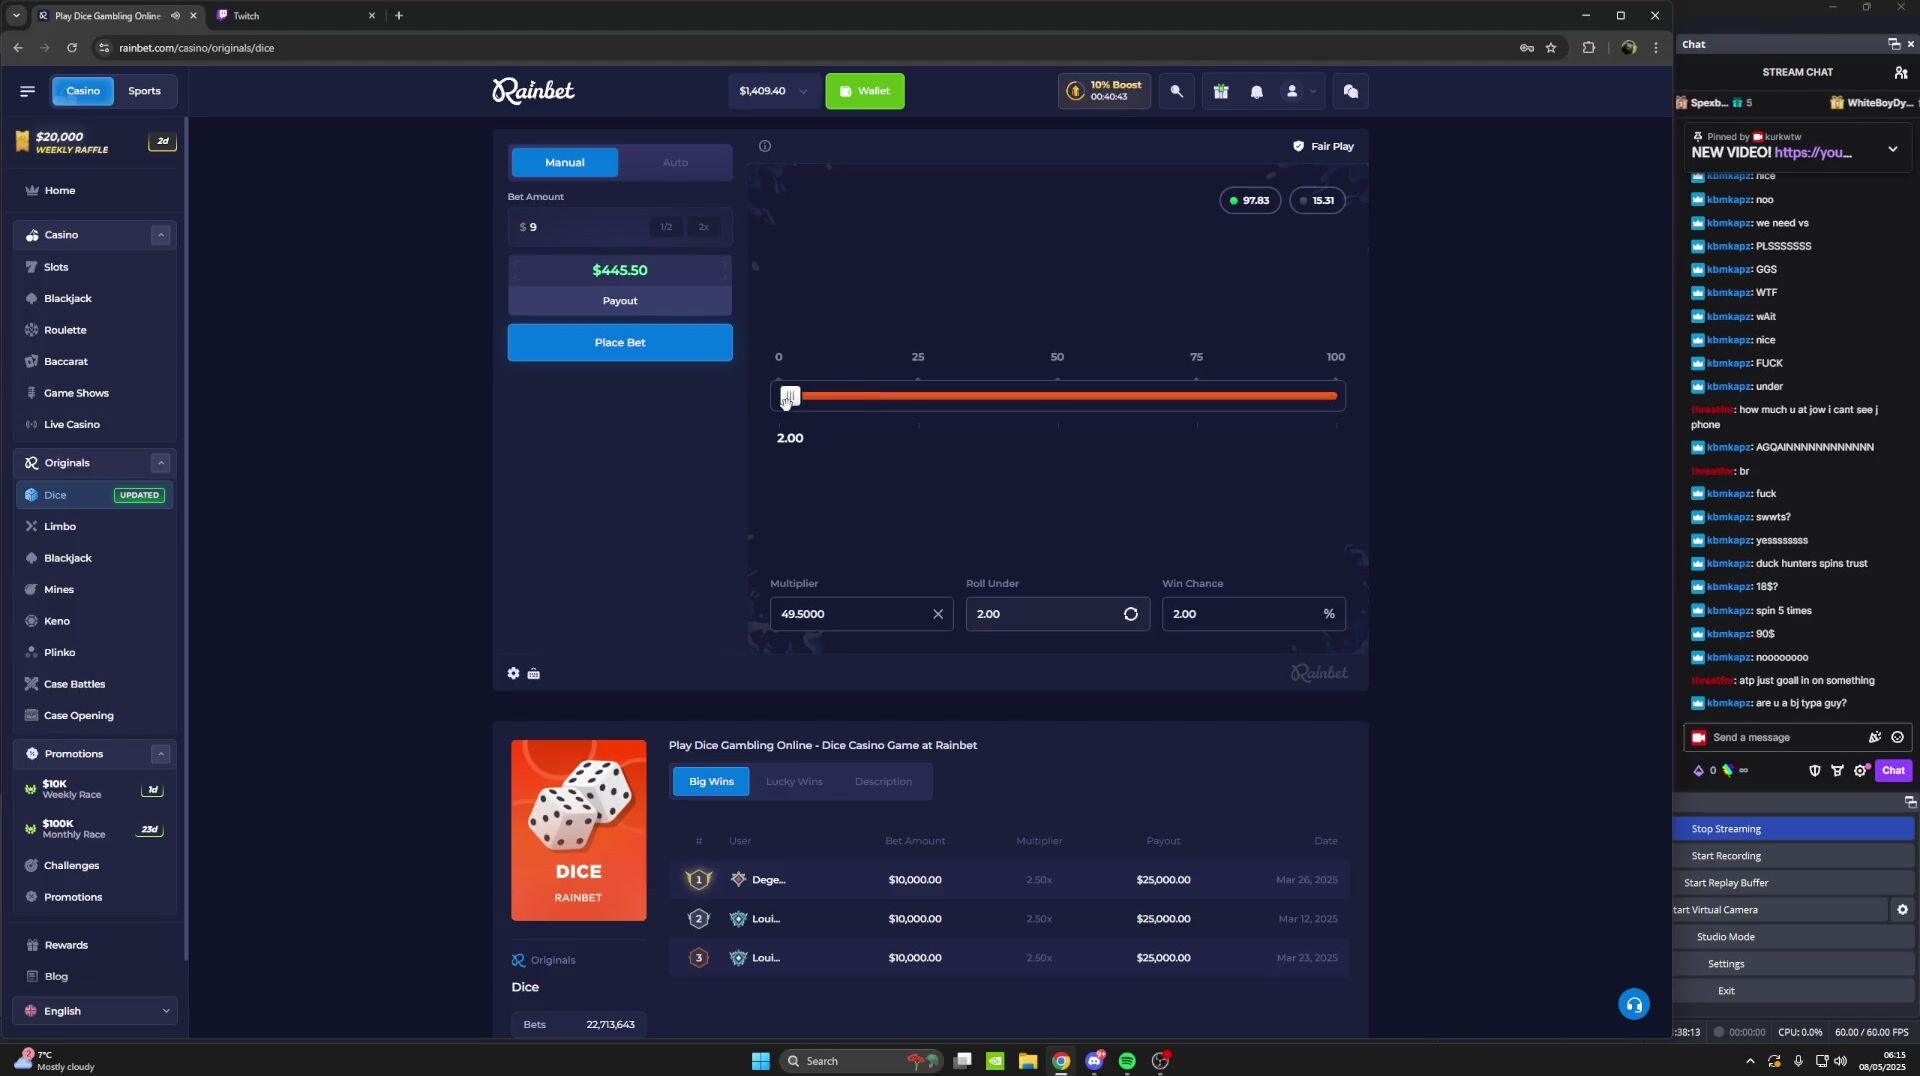Click the dice roll slider handle

(x=790, y=396)
